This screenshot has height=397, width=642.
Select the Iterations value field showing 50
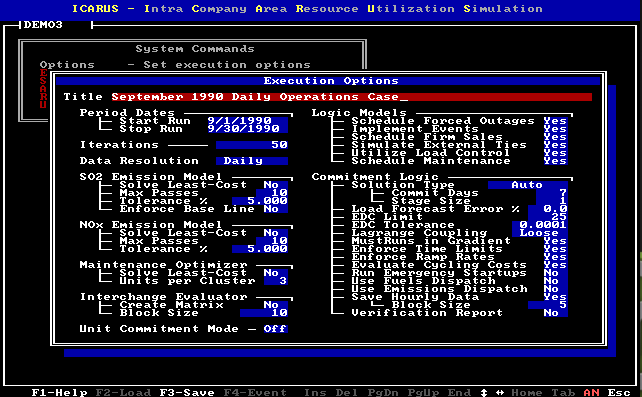(252, 145)
